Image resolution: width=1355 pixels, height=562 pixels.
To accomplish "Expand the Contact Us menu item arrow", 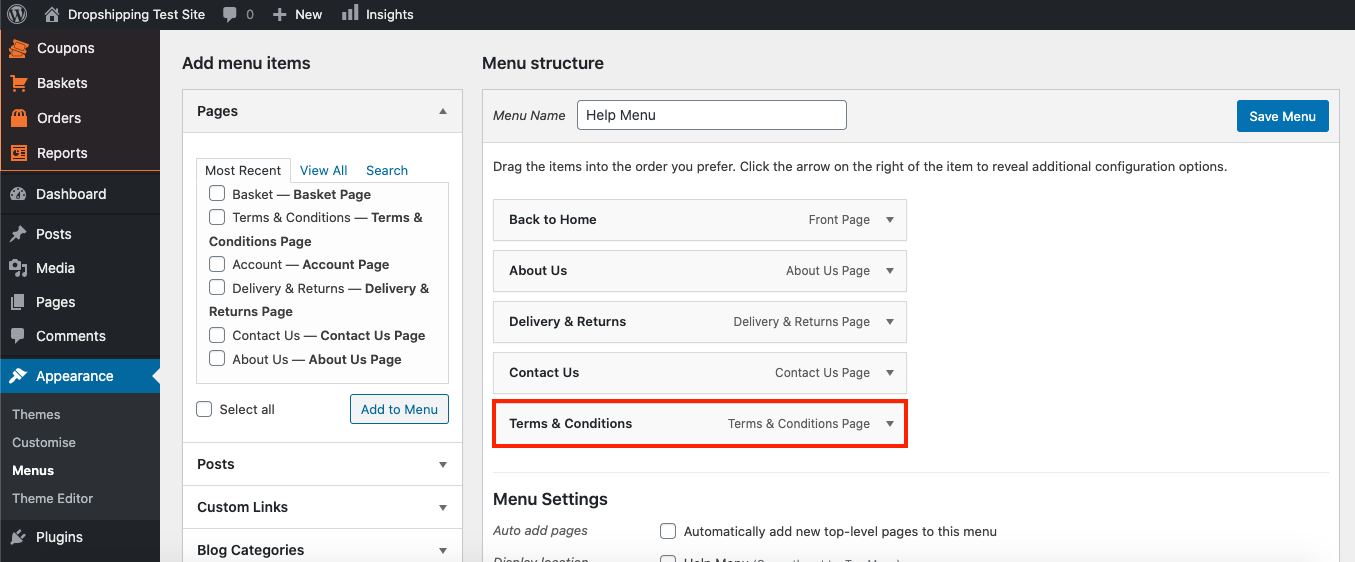I will click(x=890, y=373).
